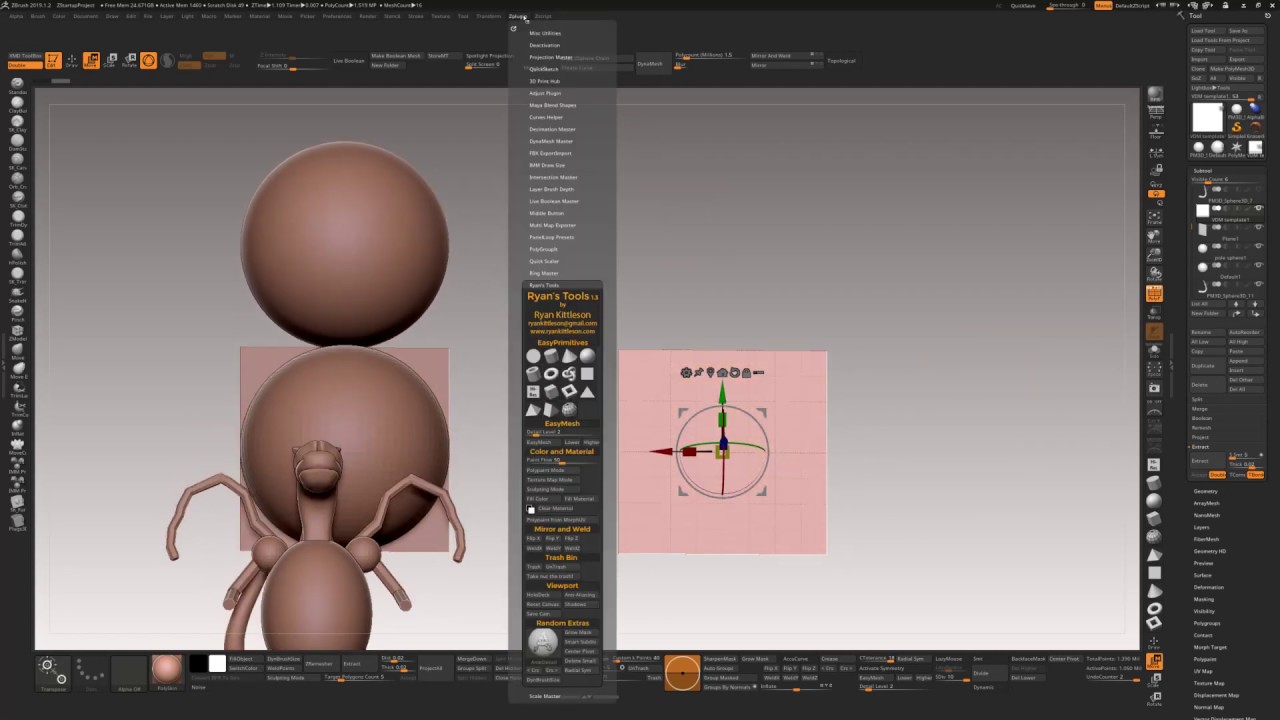
Task: Expand Geometry section in Tool palette
Action: [1205, 491]
